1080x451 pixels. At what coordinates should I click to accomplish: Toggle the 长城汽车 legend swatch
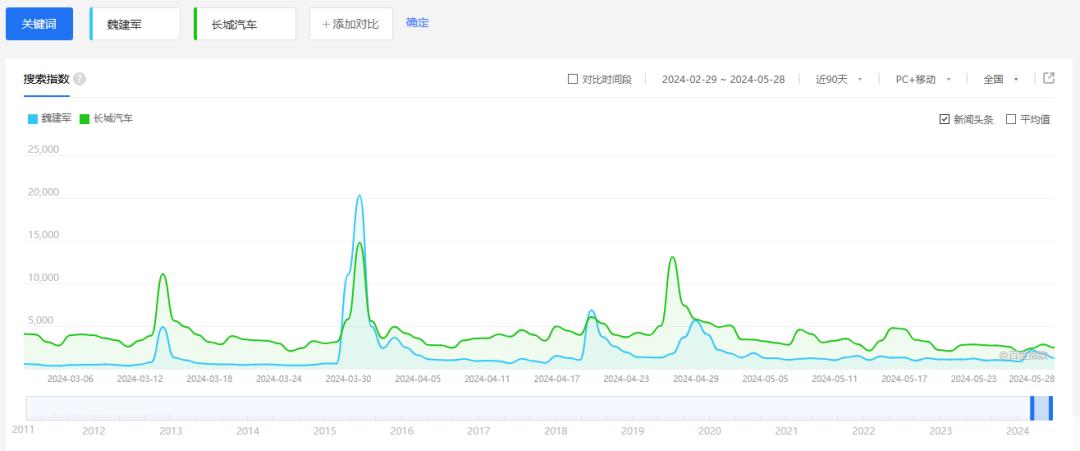pos(85,118)
